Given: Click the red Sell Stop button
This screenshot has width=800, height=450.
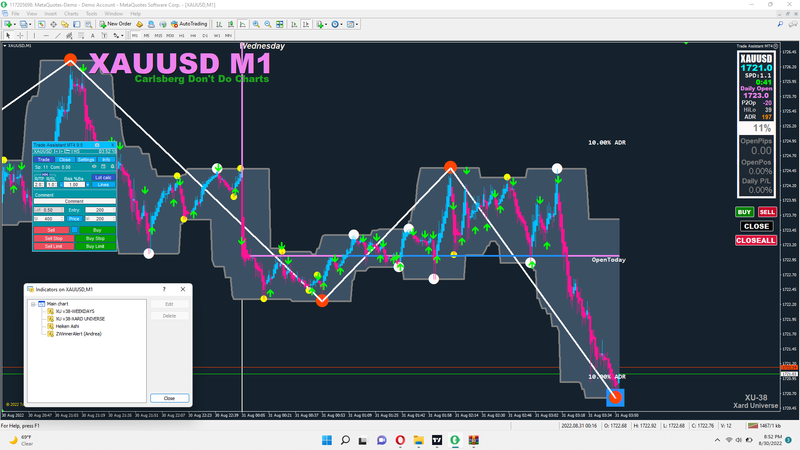Looking at the screenshot, I should (54, 238).
